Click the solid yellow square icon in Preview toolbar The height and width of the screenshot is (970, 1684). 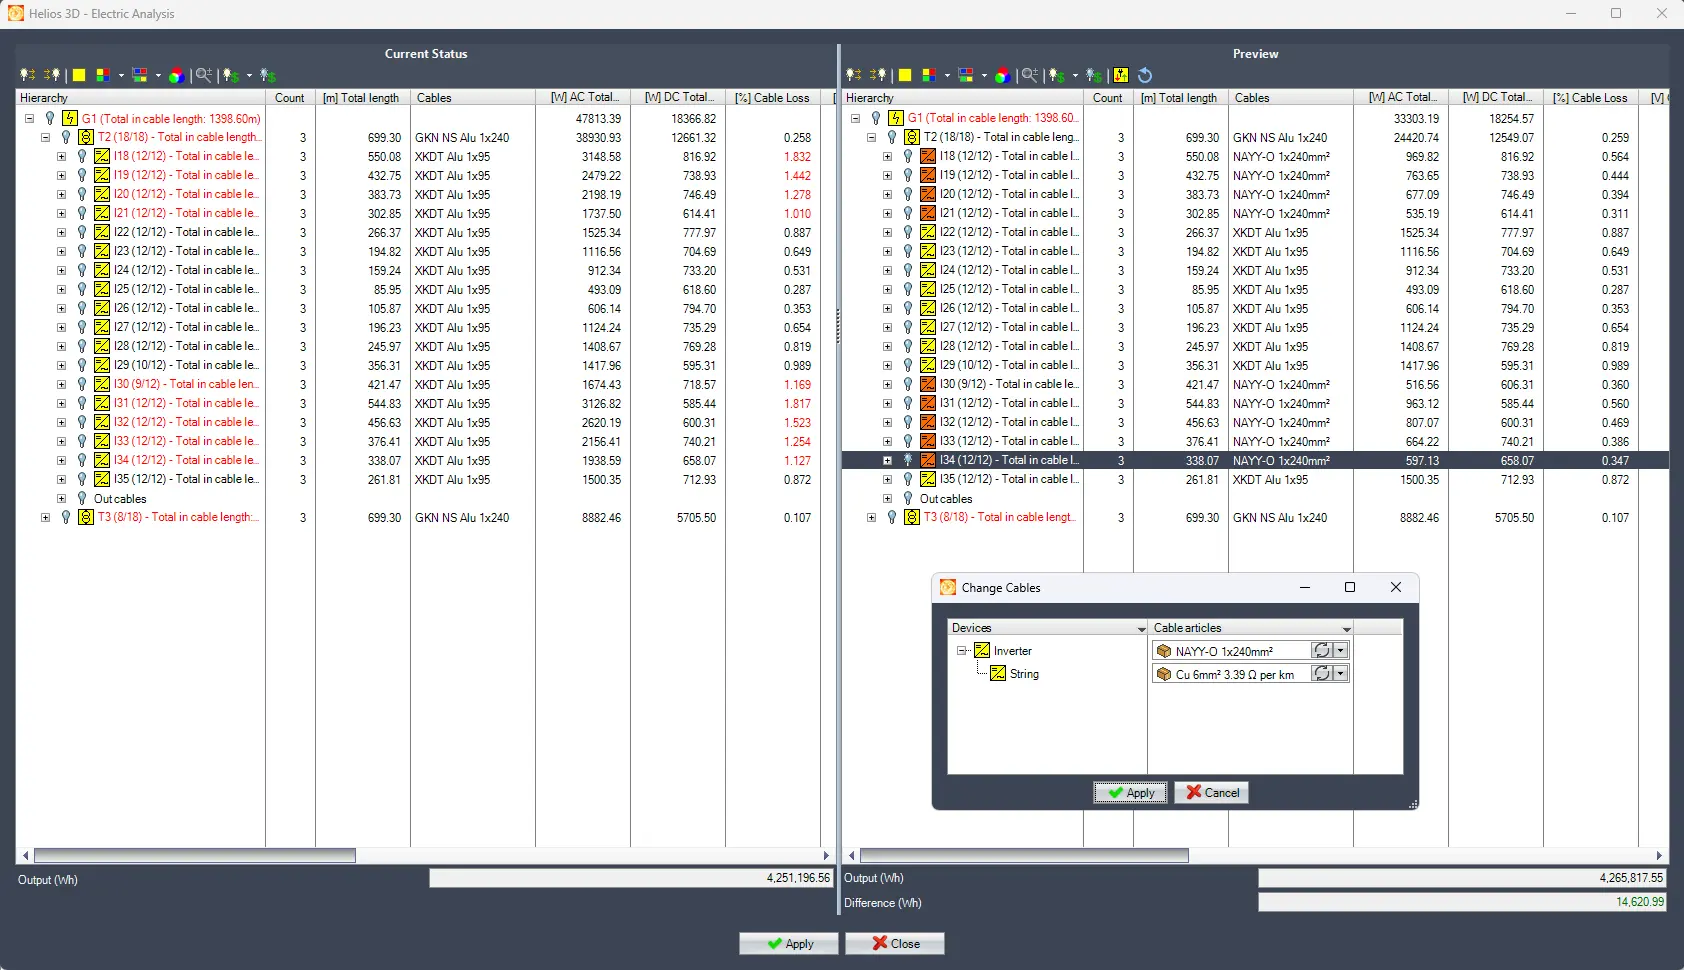click(905, 75)
